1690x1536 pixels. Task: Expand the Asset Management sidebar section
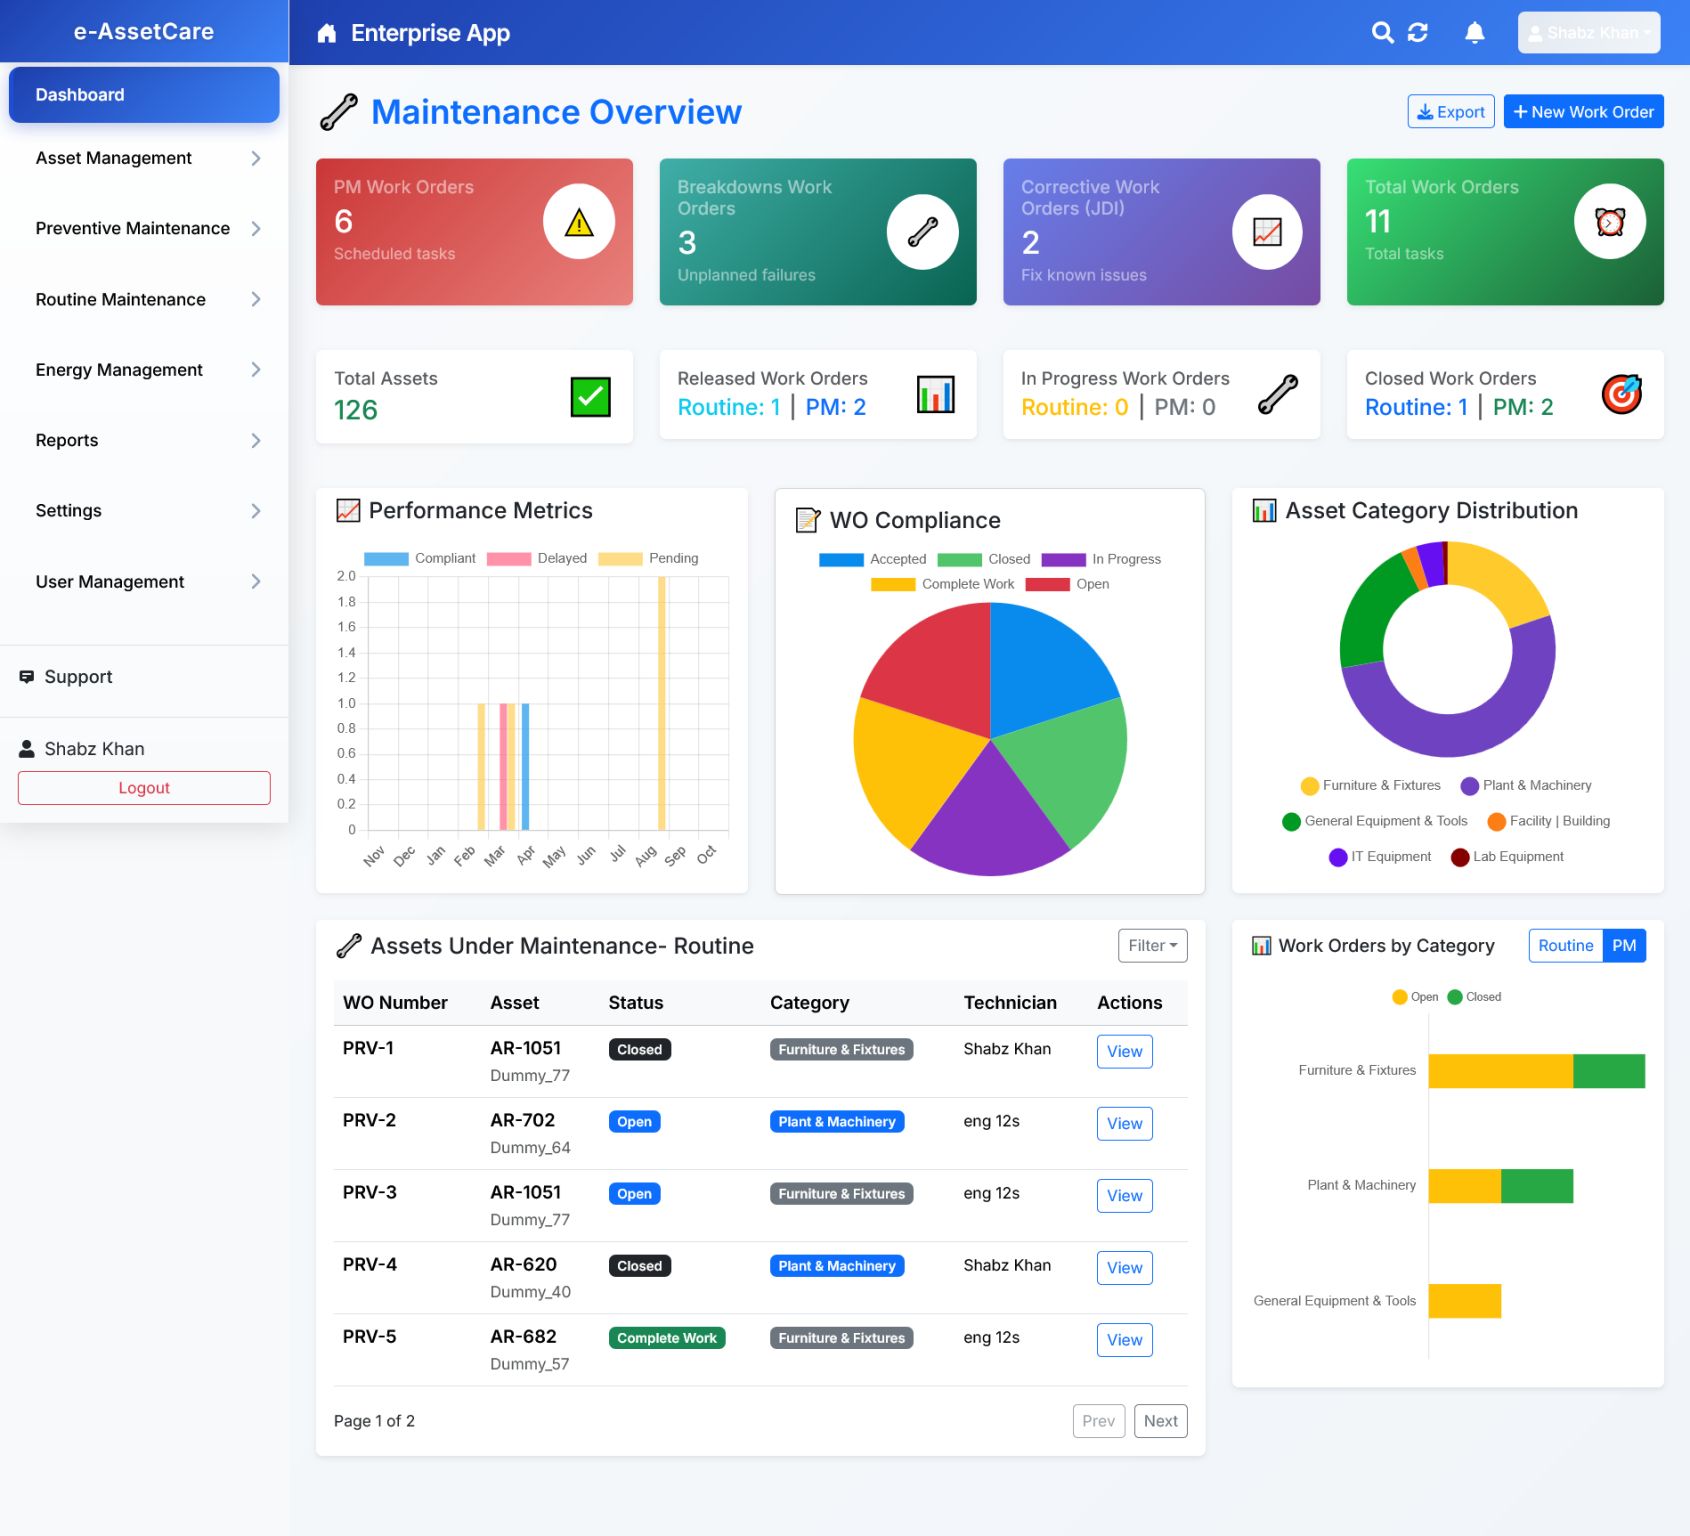[x=113, y=158]
